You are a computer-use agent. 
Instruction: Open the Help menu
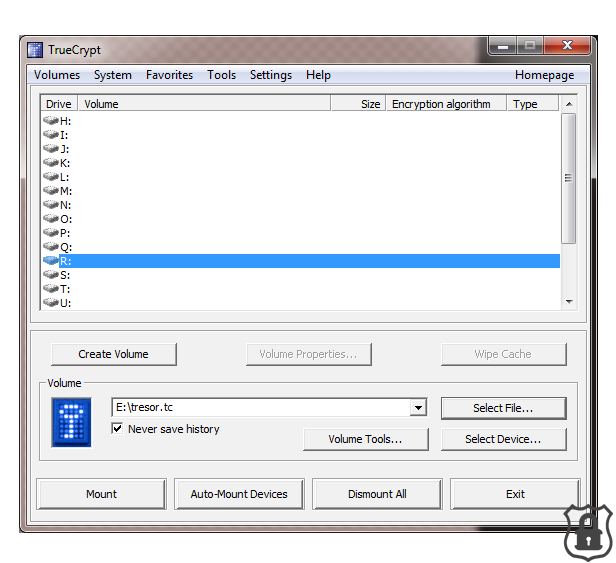point(318,75)
